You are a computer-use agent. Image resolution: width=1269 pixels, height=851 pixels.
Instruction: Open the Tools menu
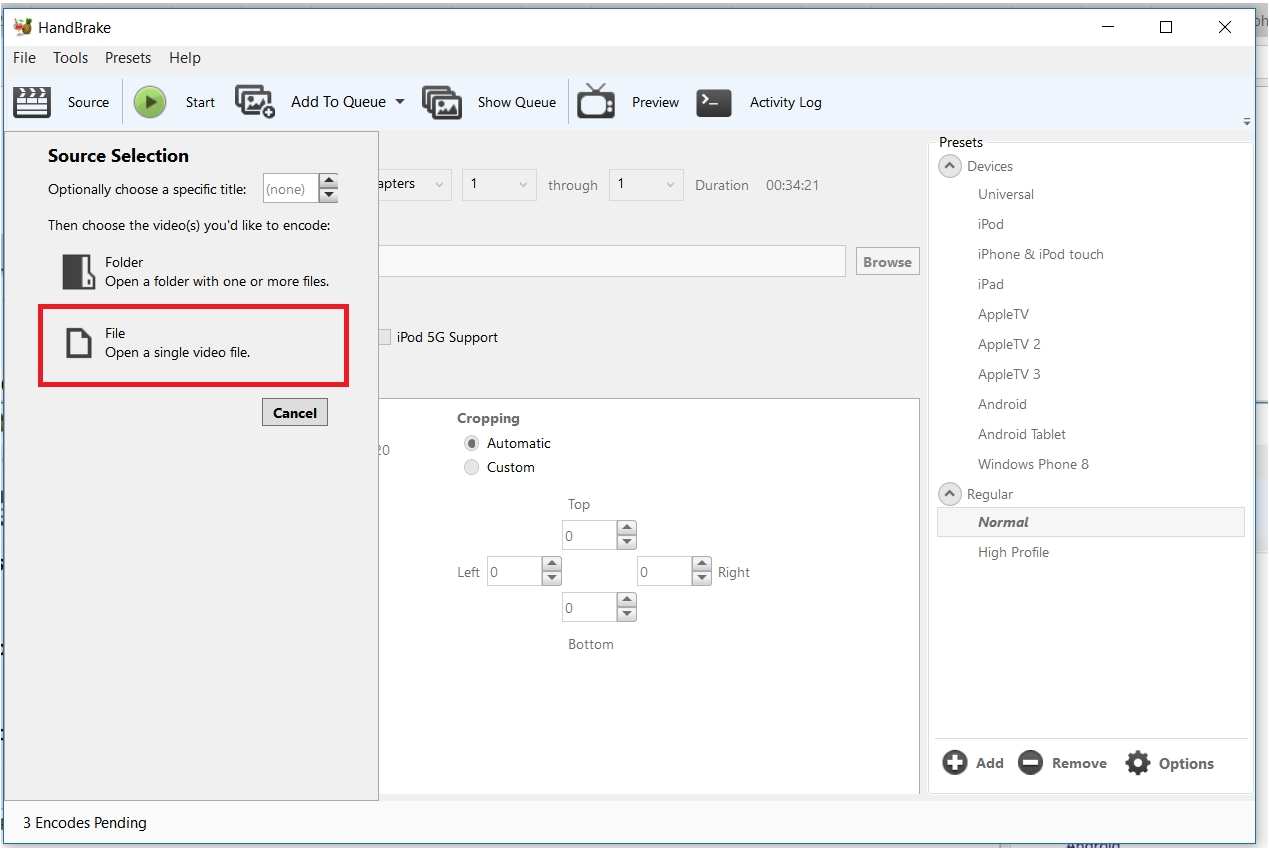pos(70,58)
